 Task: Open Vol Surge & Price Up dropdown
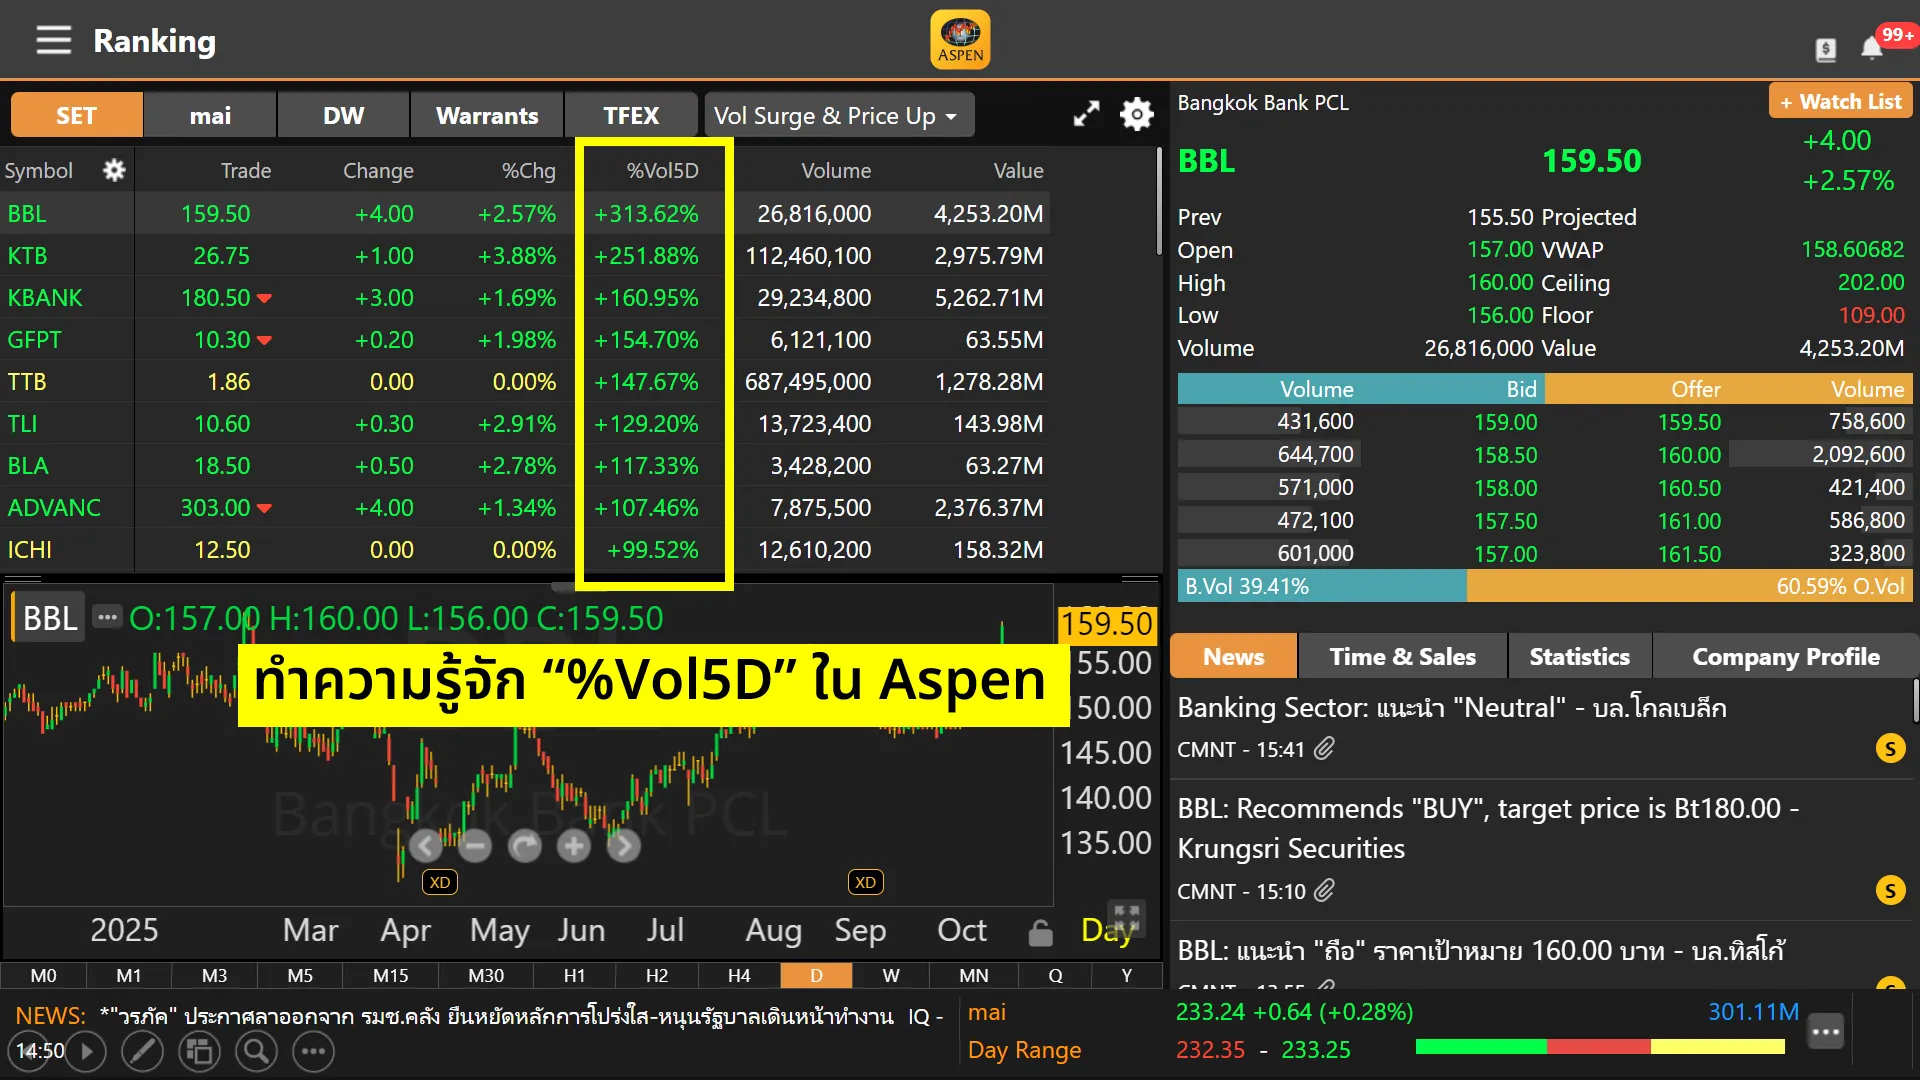click(x=838, y=116)
